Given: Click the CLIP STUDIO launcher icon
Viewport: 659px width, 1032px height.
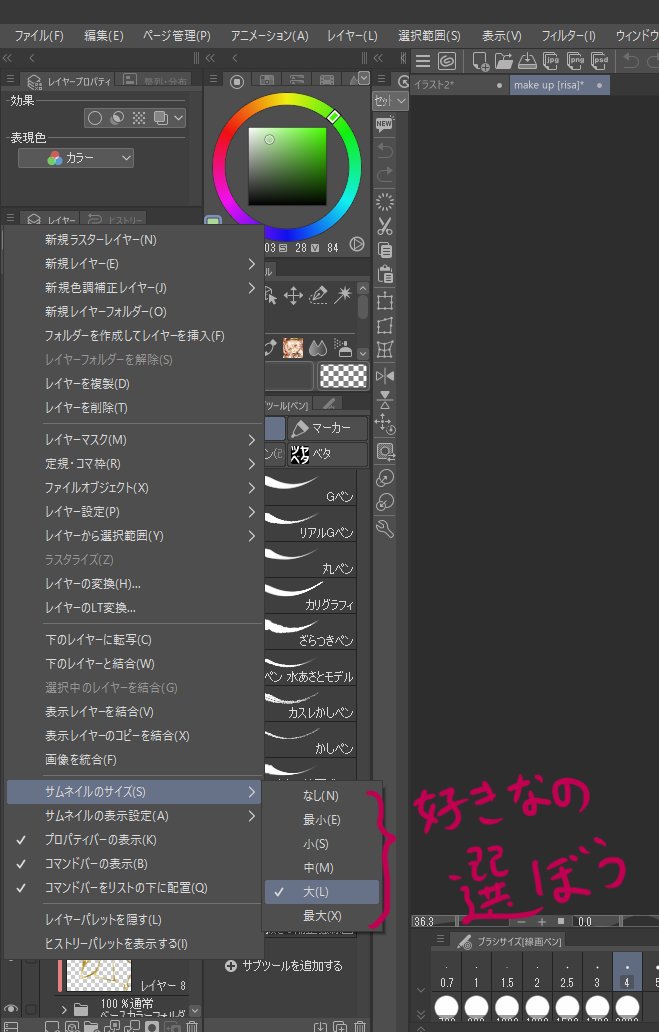Looking at the screenshot, I should (x=447, y=61).
